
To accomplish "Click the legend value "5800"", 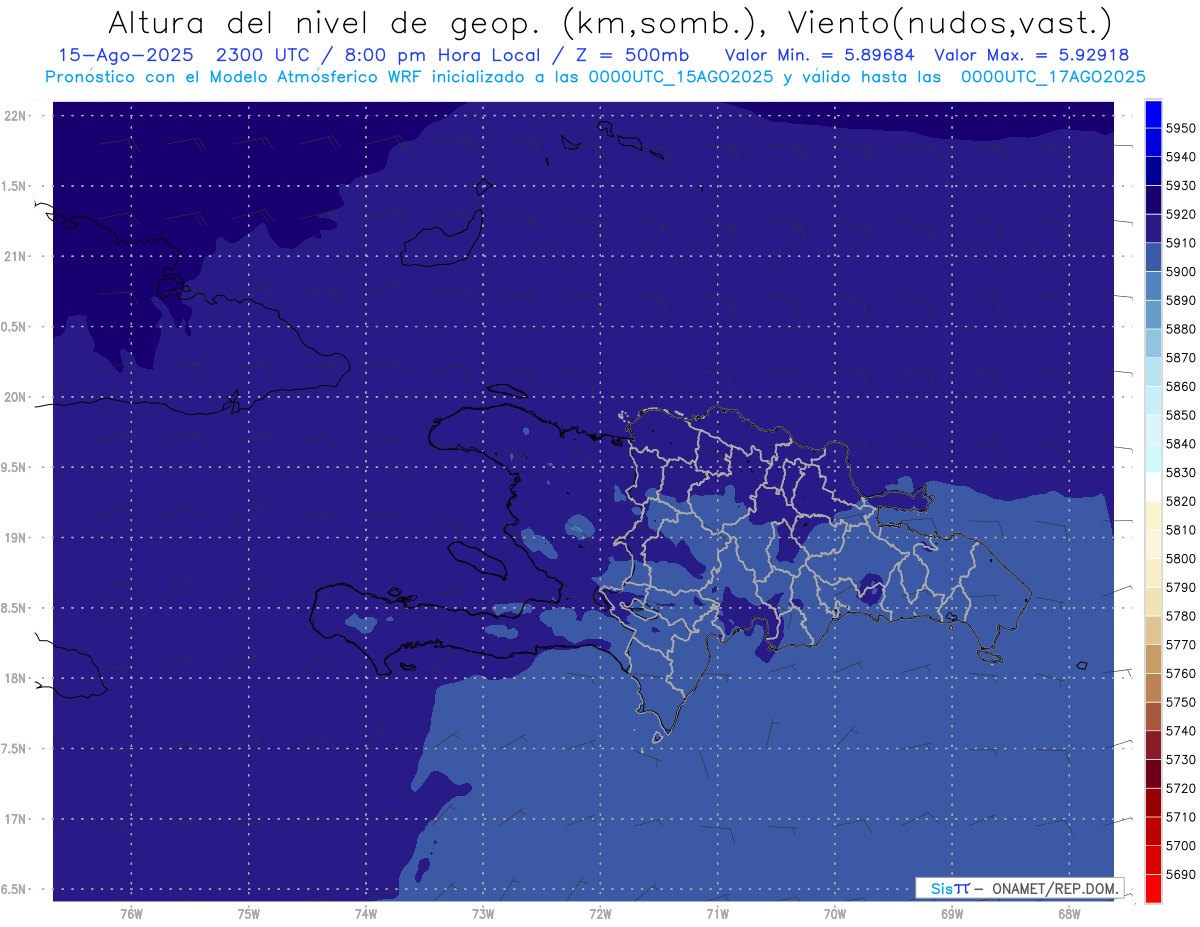I will tap(1180, 559).
